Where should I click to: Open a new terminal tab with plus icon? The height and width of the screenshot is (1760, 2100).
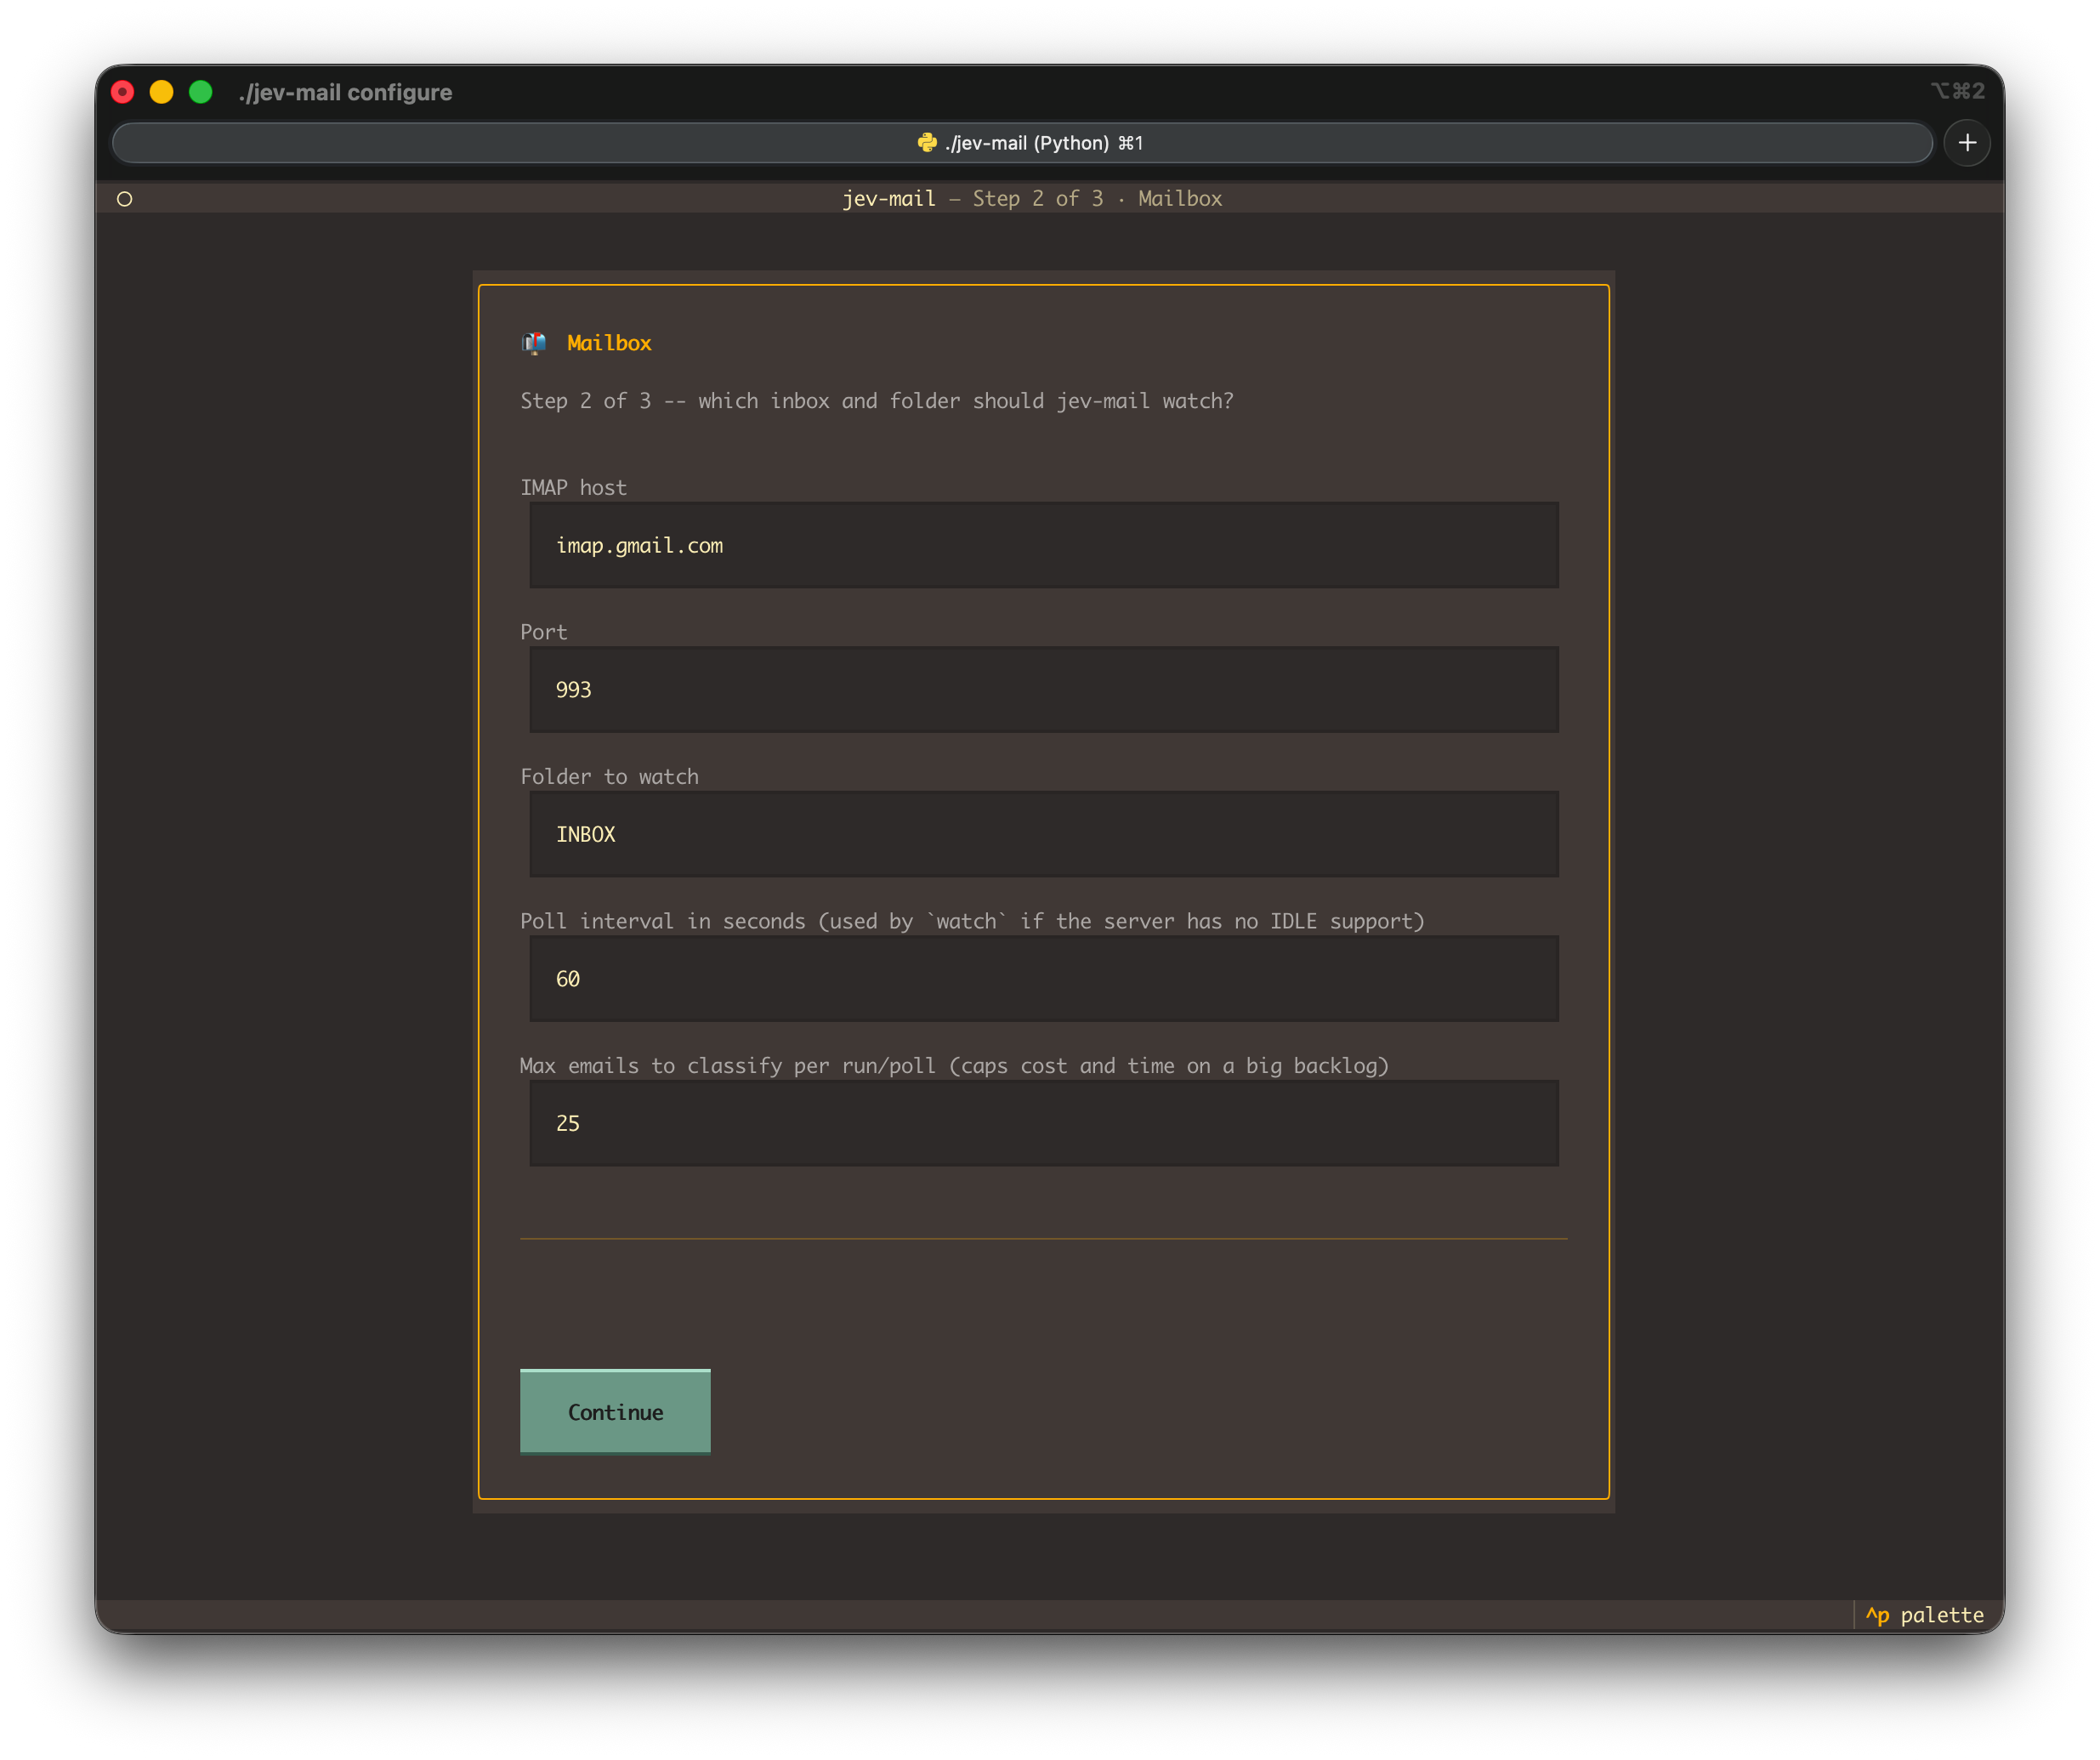[x=1967, y=143]
